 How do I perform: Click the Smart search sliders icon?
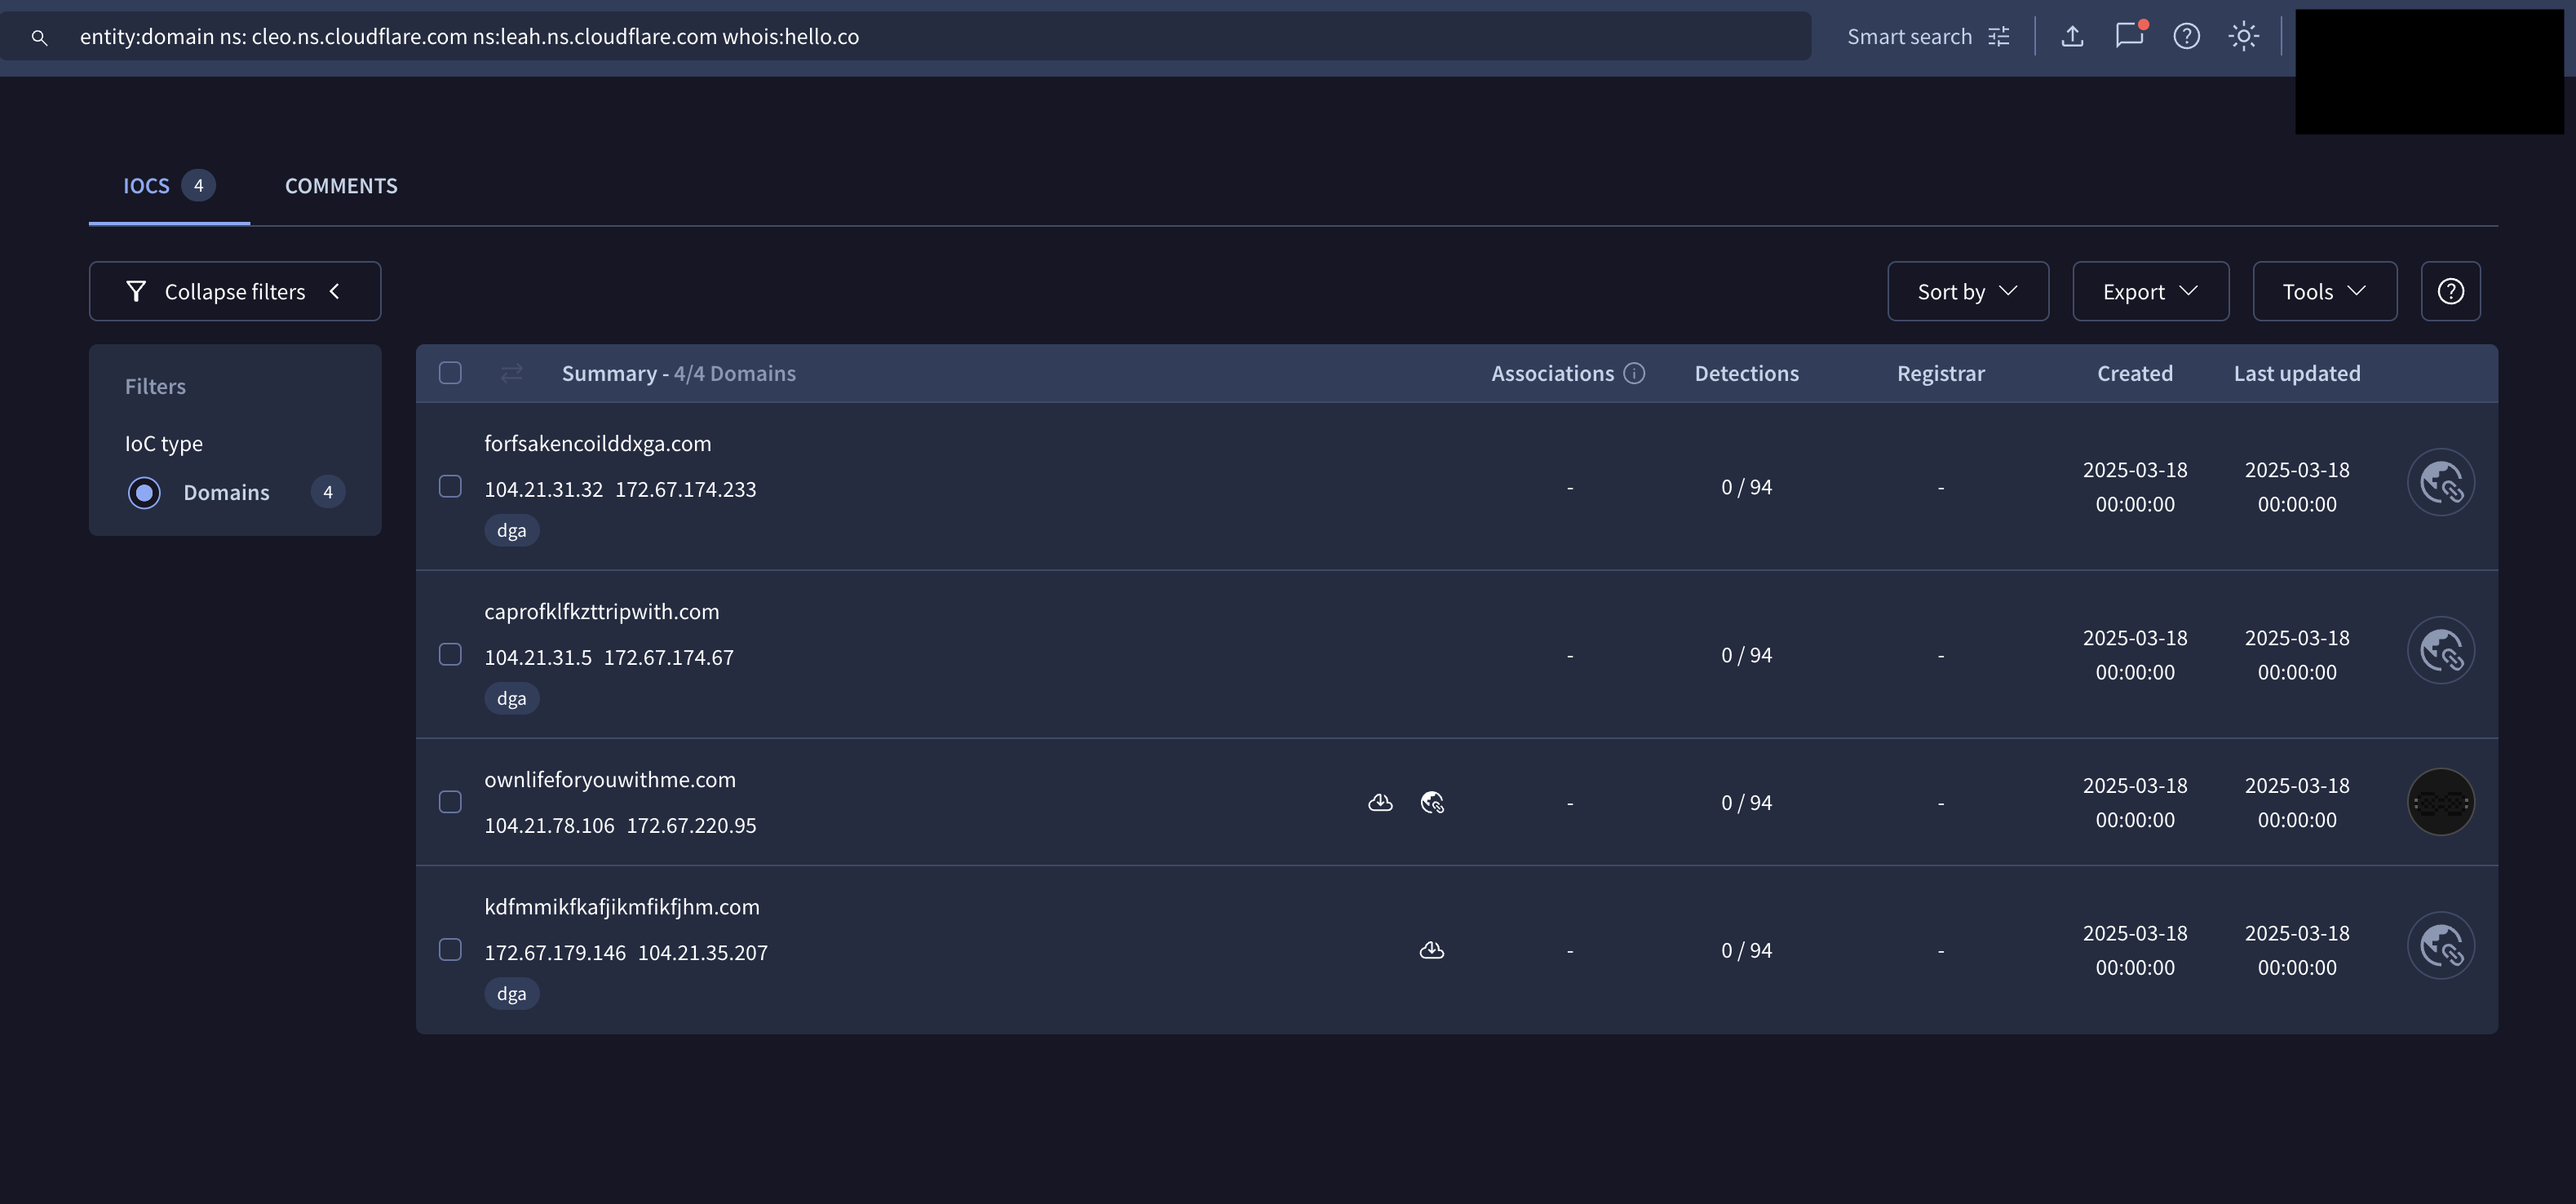(x=1999, y=37)
